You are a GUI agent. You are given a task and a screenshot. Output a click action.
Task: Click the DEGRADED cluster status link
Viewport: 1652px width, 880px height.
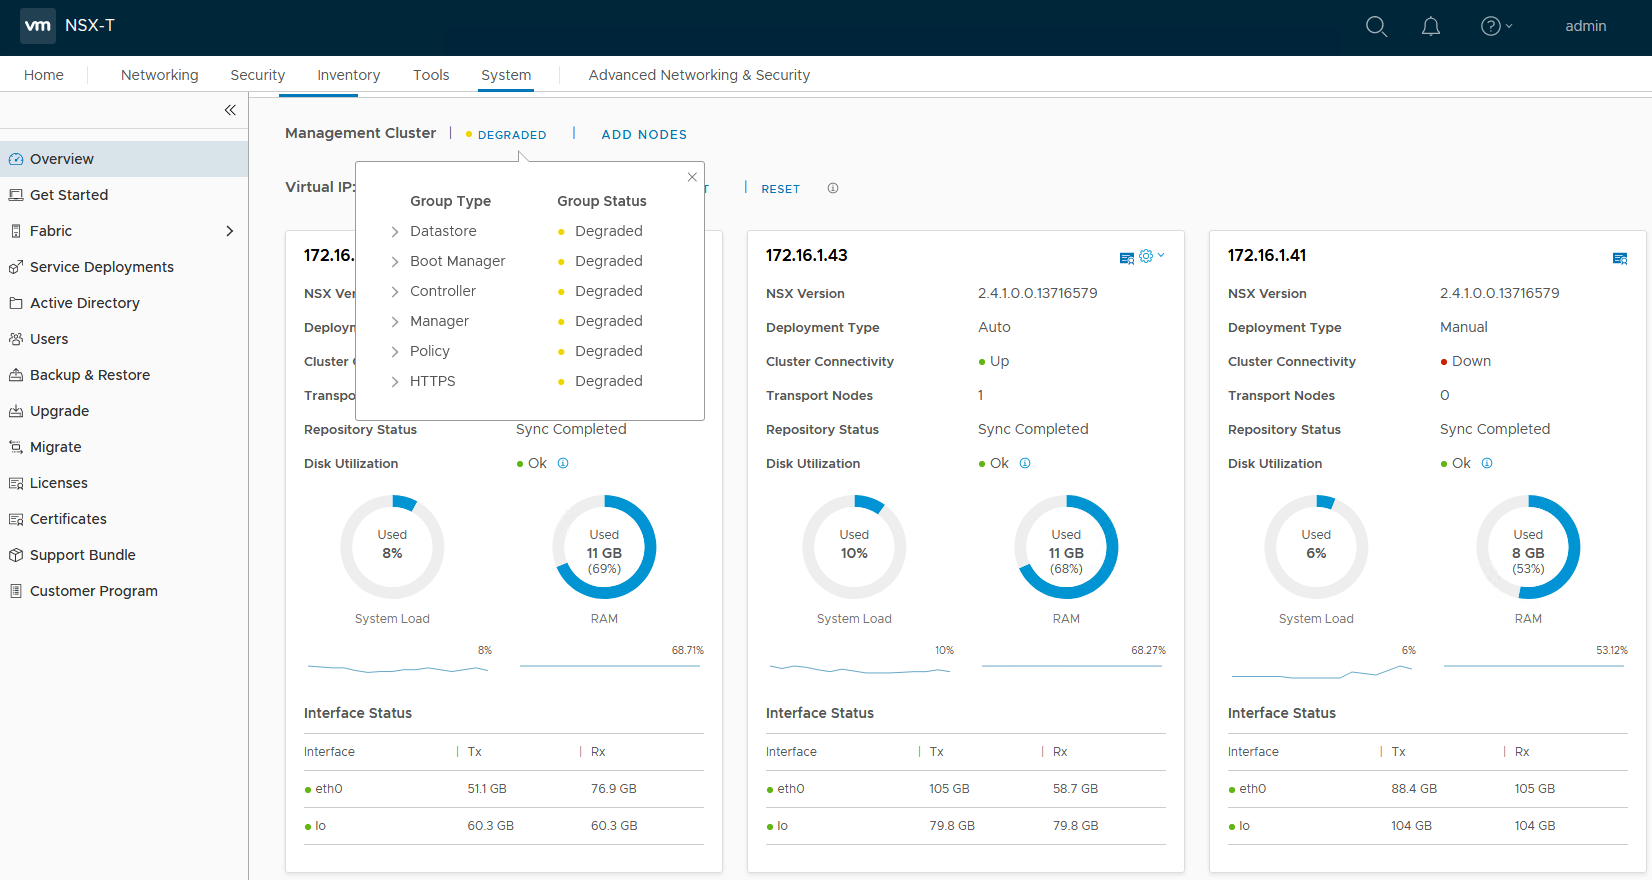coord(511,135)
